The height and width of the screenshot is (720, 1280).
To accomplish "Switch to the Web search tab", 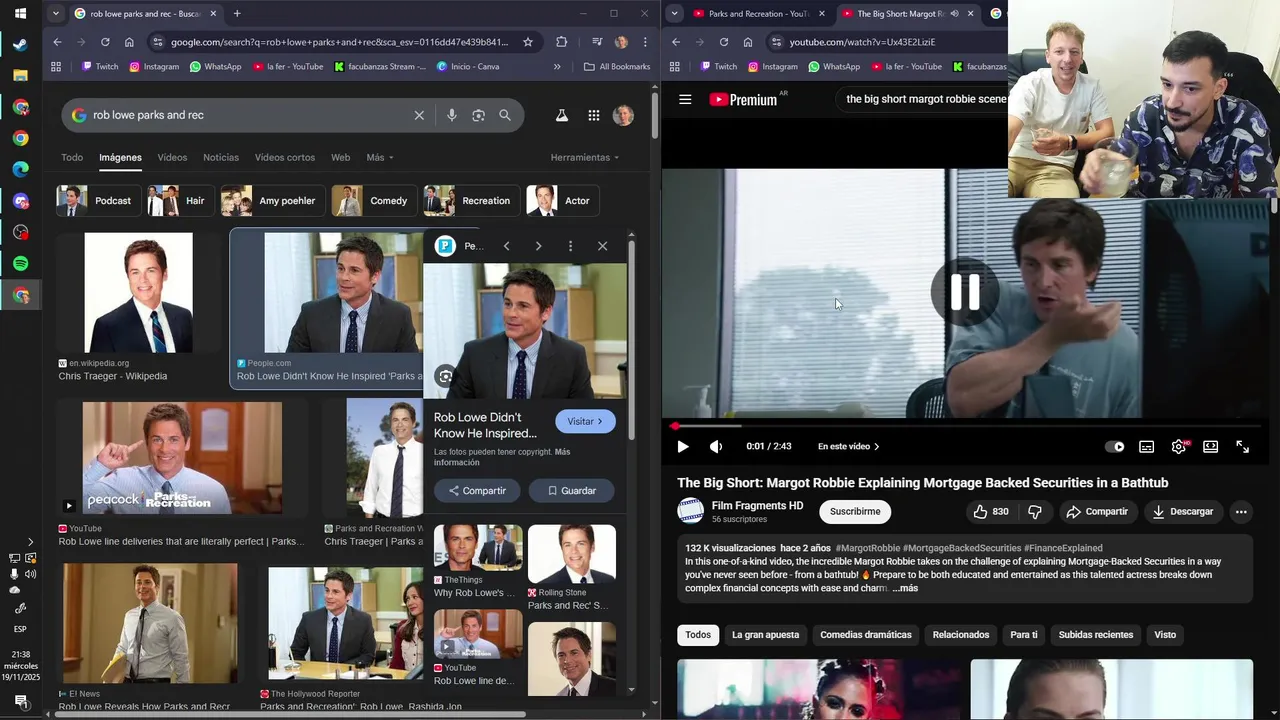I will 341,157.
